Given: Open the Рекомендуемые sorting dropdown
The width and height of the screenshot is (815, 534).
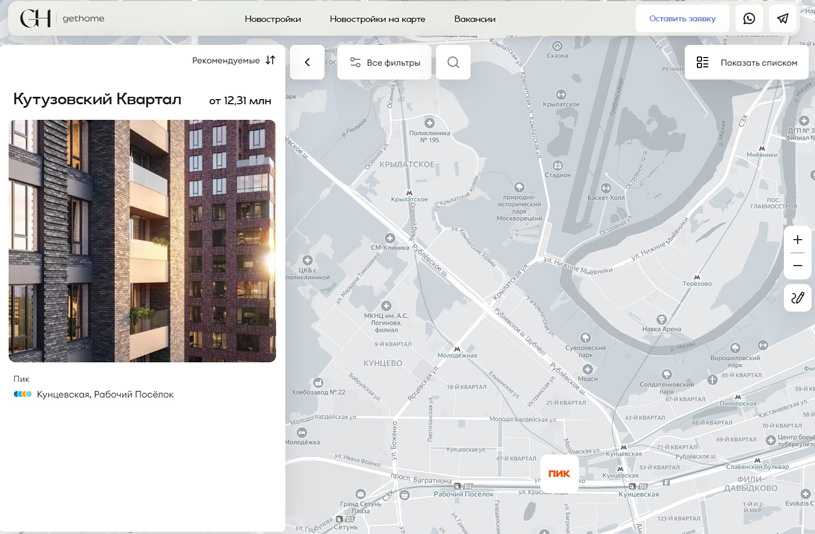Looking at the screenshot, I should click(233, 61).
